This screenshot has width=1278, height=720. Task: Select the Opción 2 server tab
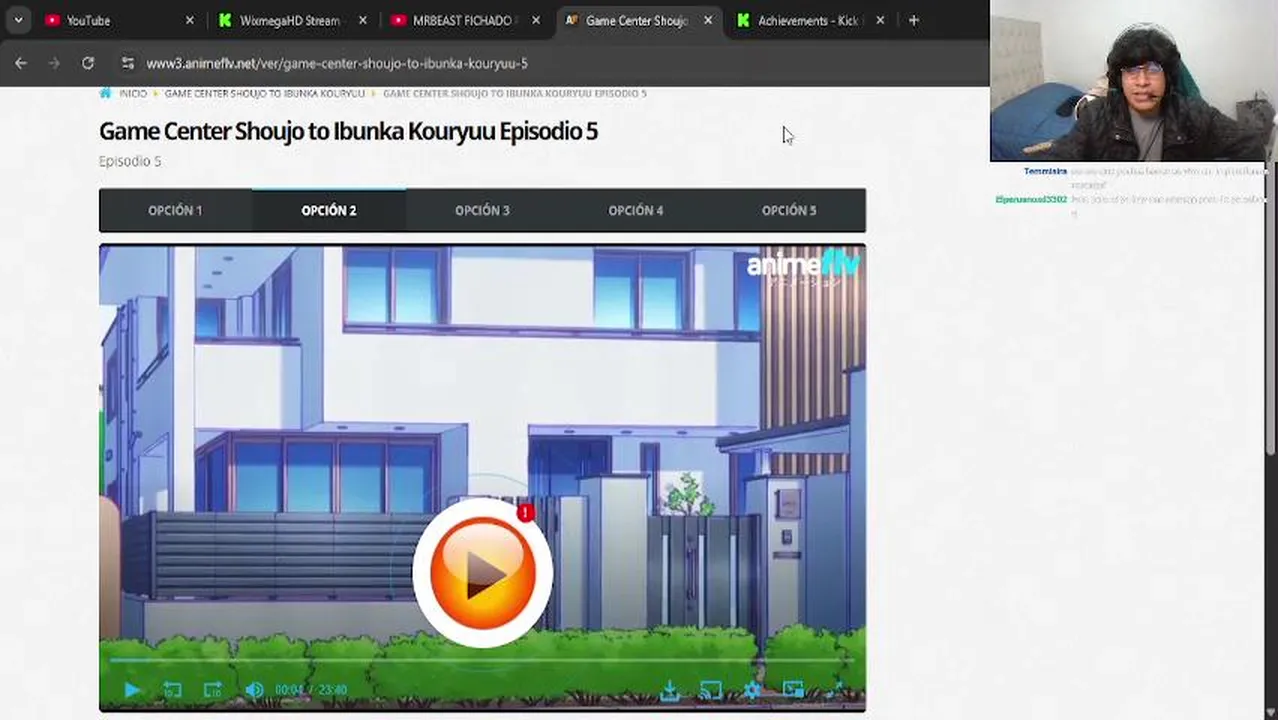pos(329,210)
